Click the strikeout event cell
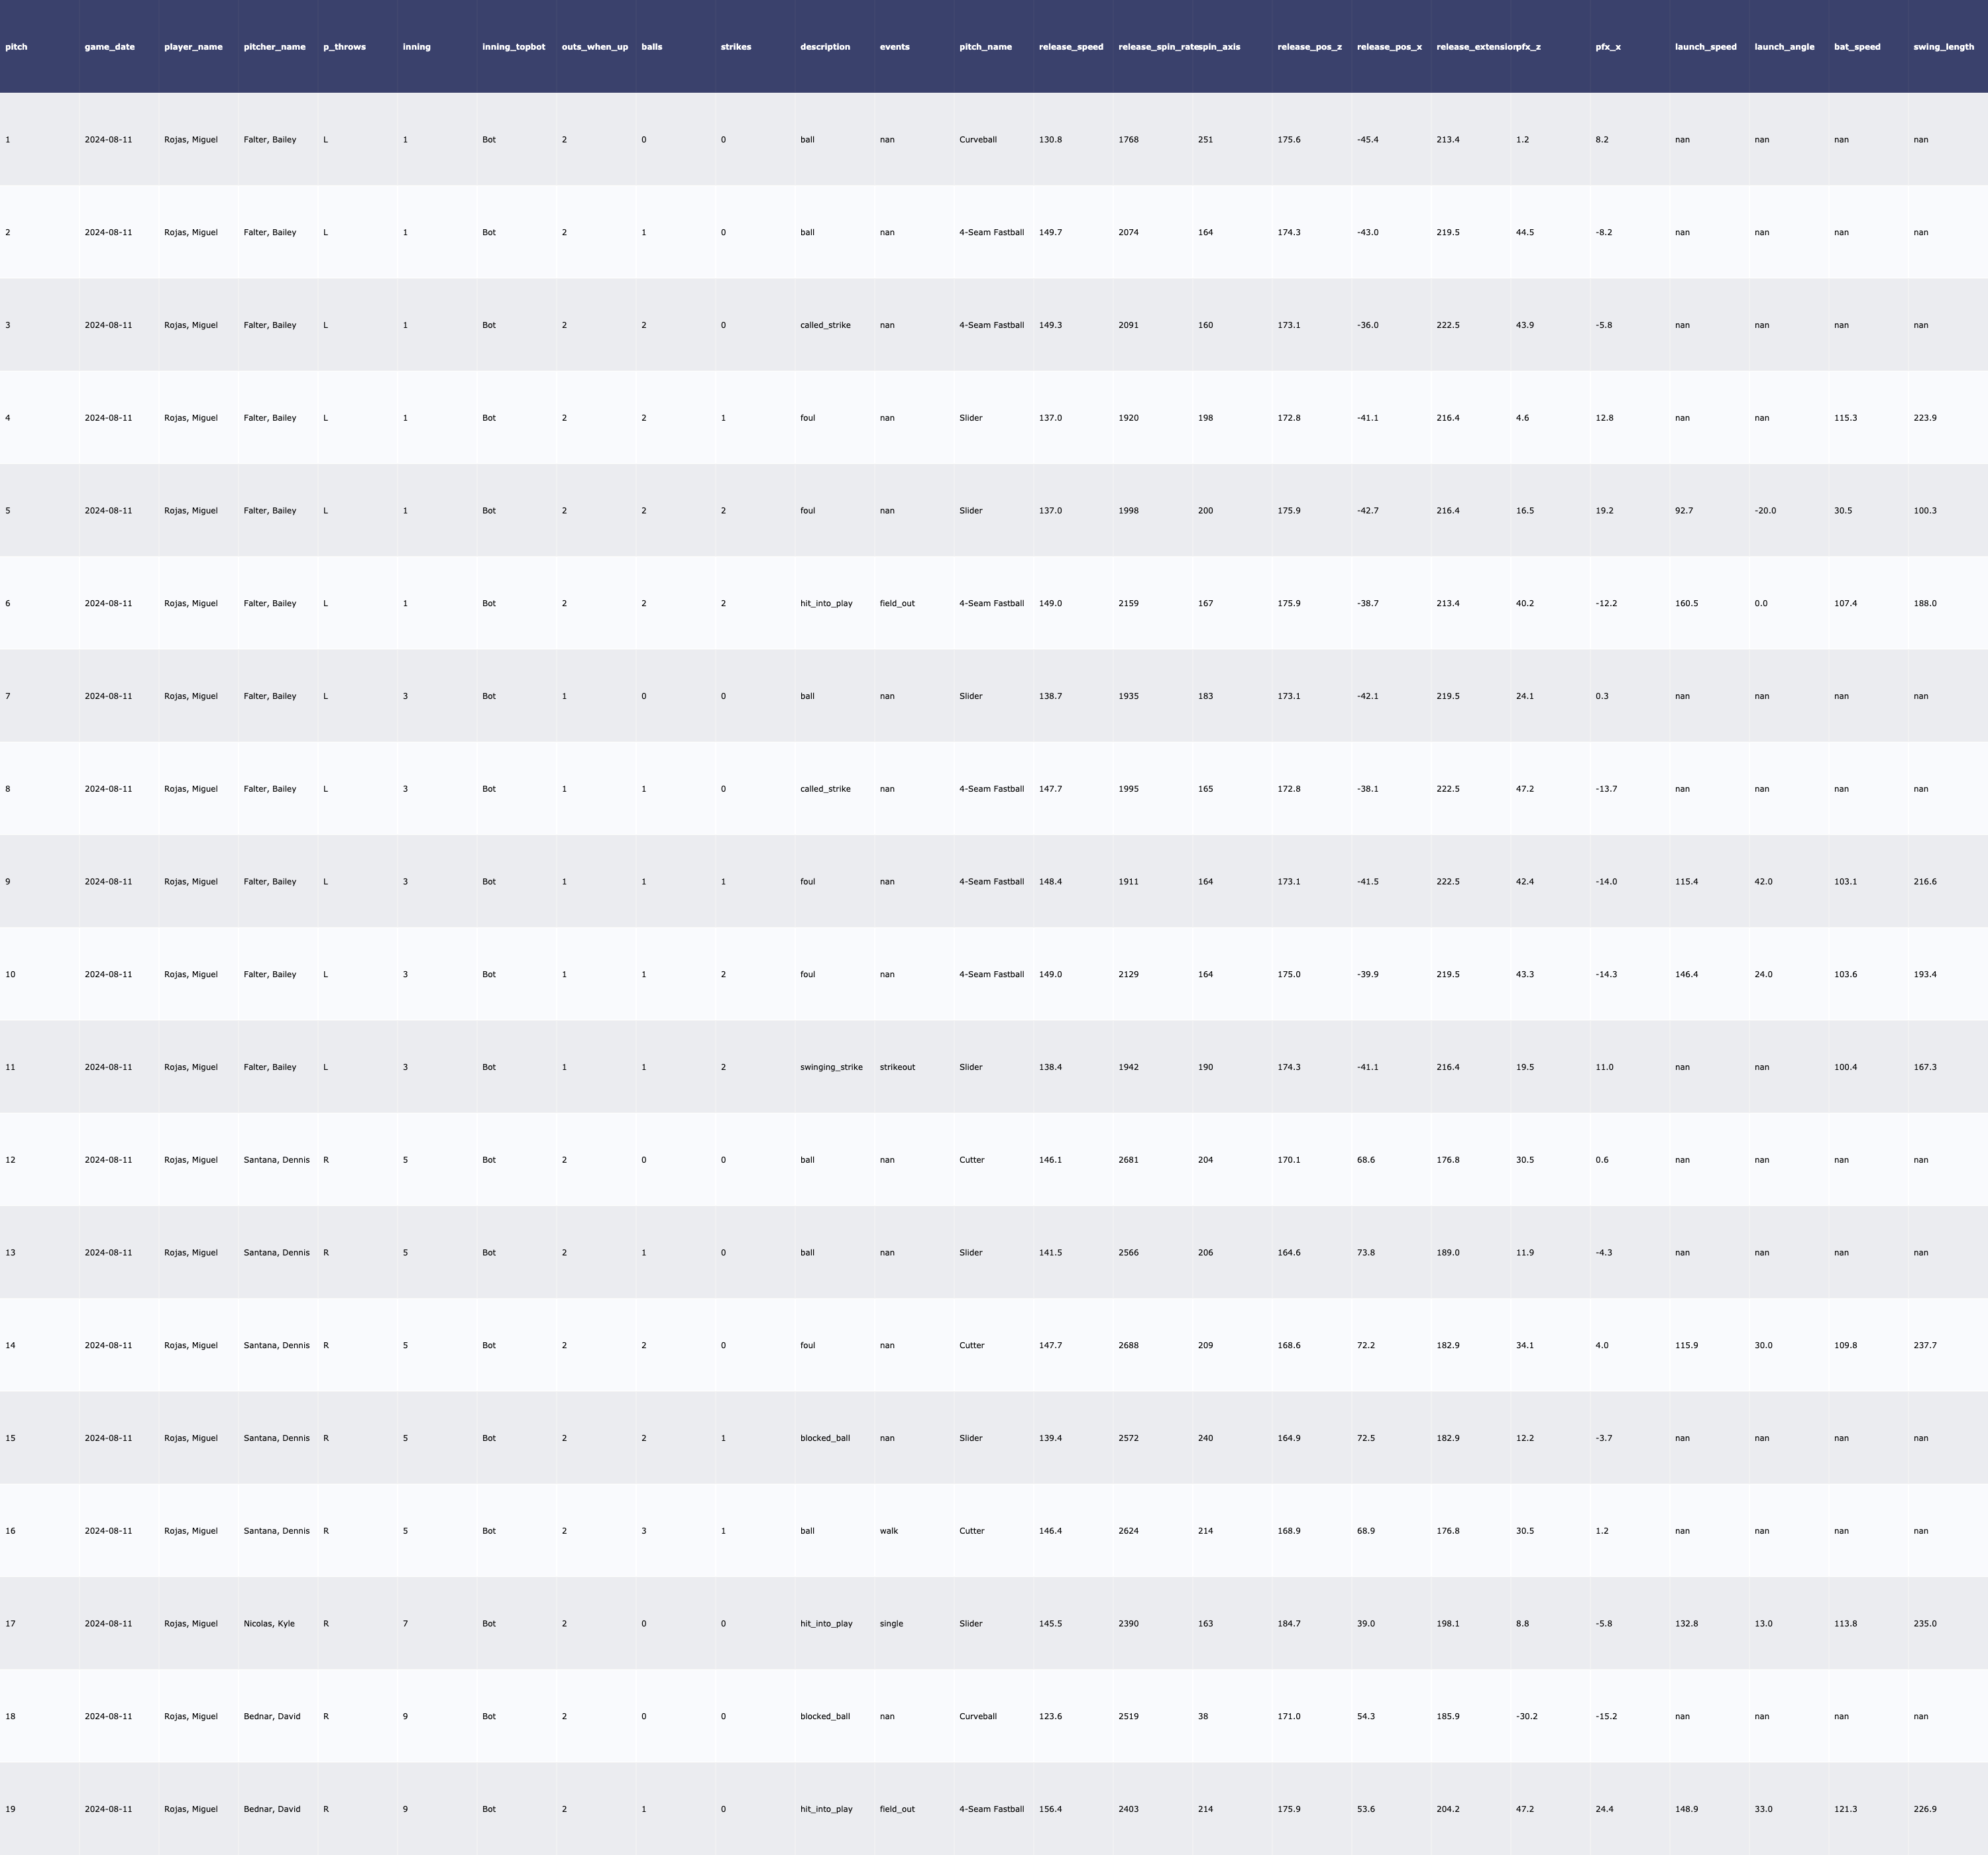Viewport: 1988px width, 1855px height. pos(897,1067)
